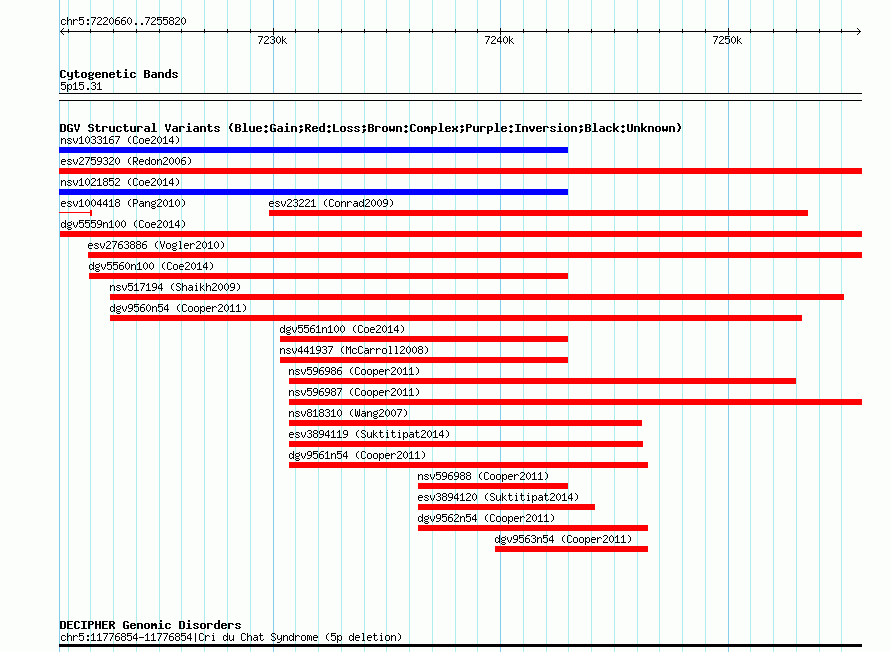Click the red bar under dgv5559n100

pyautogui.click(x=460, y=234)
